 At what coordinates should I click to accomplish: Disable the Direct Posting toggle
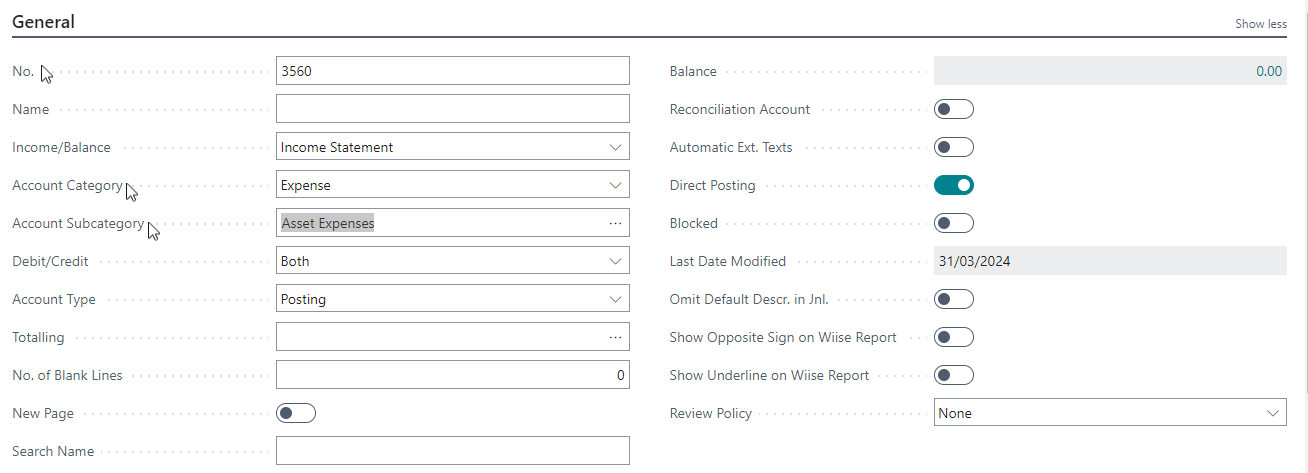[953, 185]
